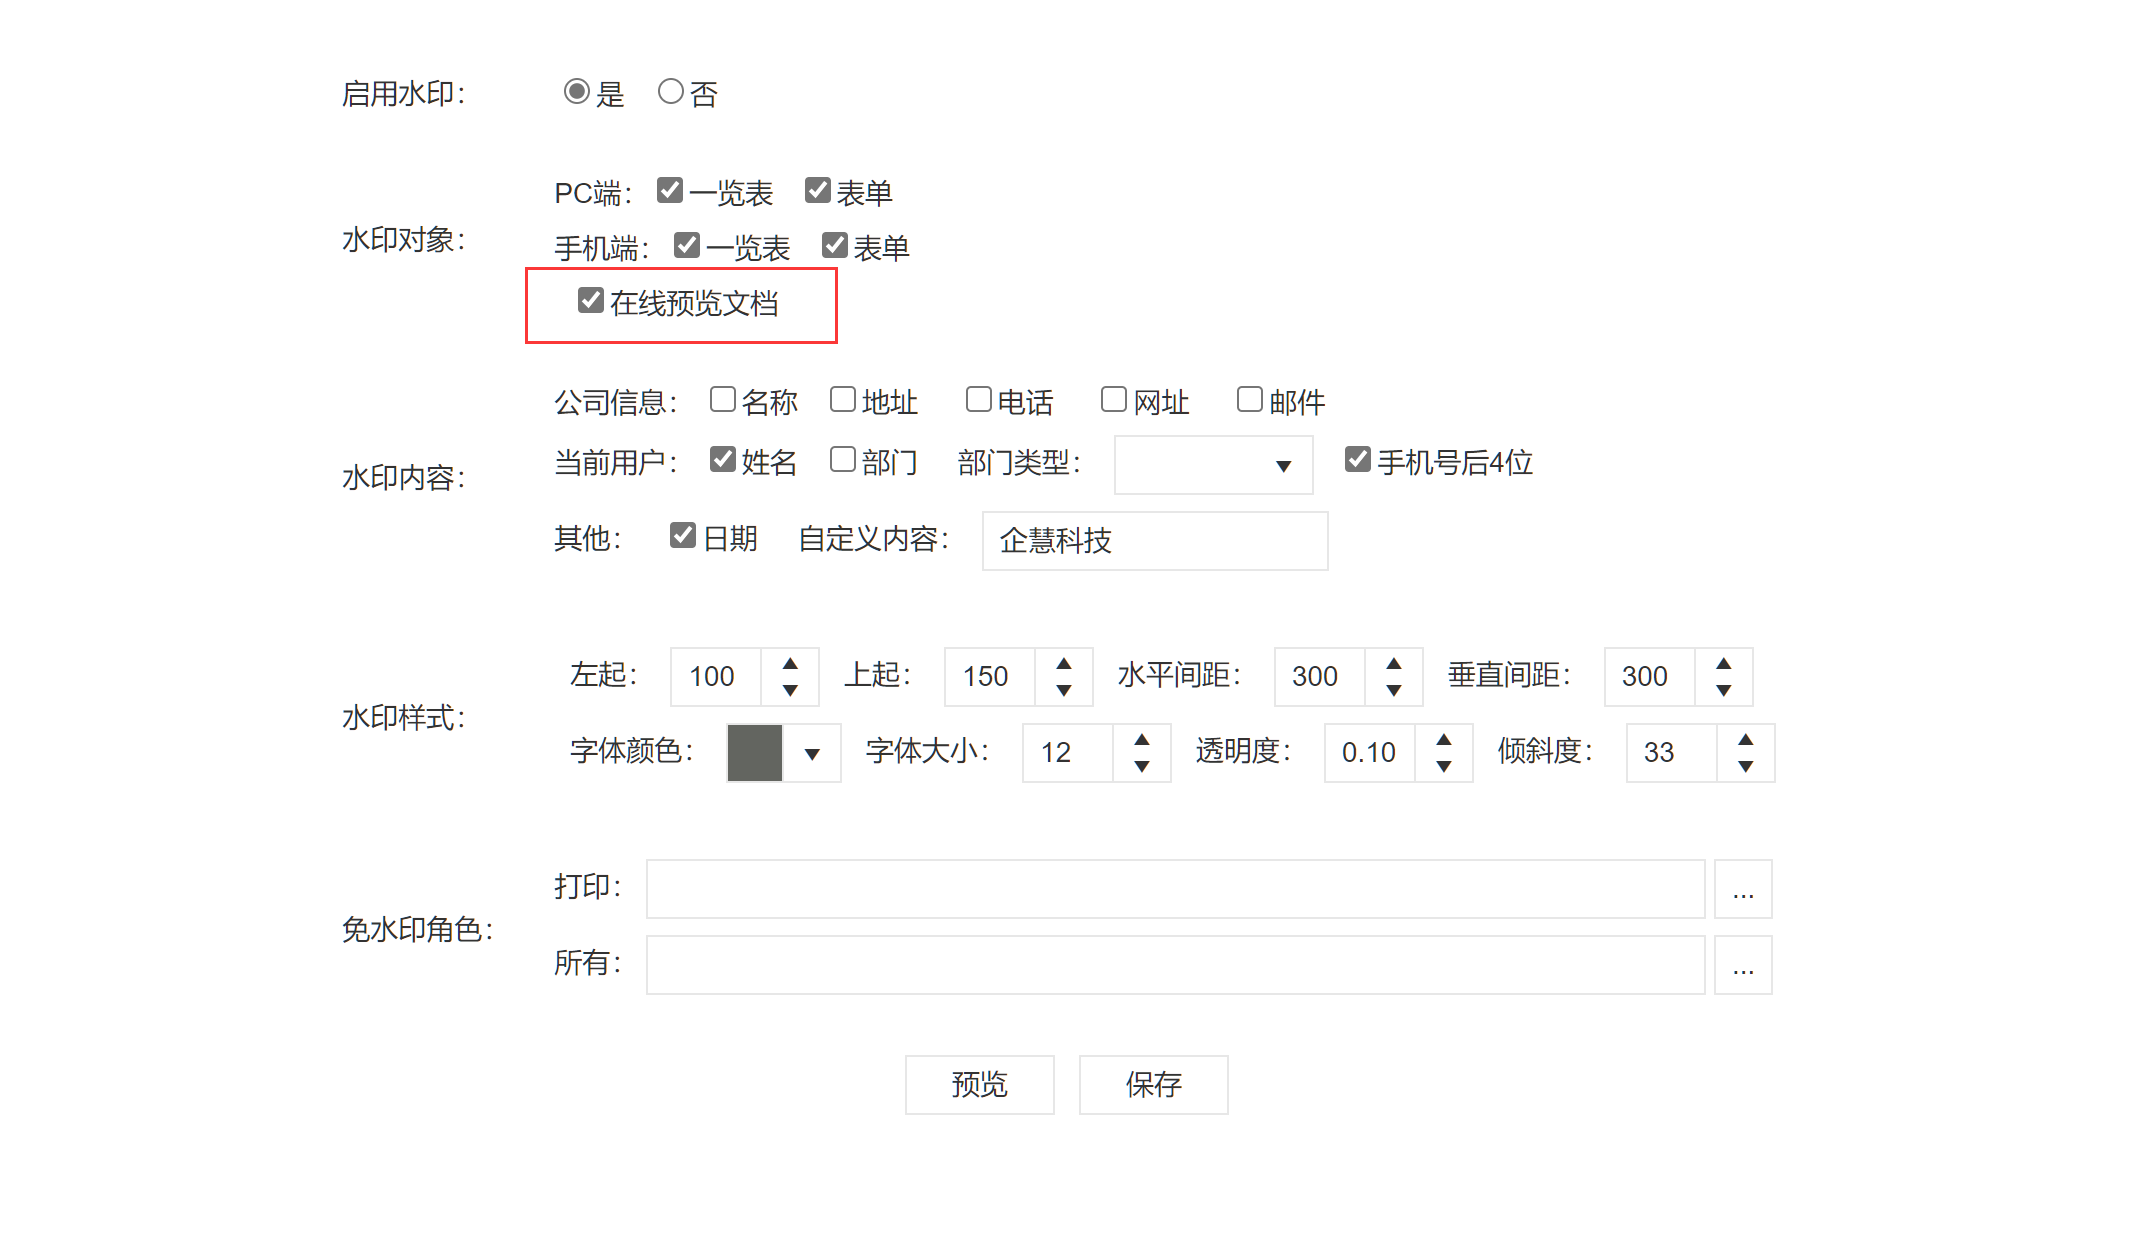The height and width of the screenshot is (1237, 2139).
Task: Click the 垂直间距 value field
Action: pyautogui.click(x=1650, y=677)
